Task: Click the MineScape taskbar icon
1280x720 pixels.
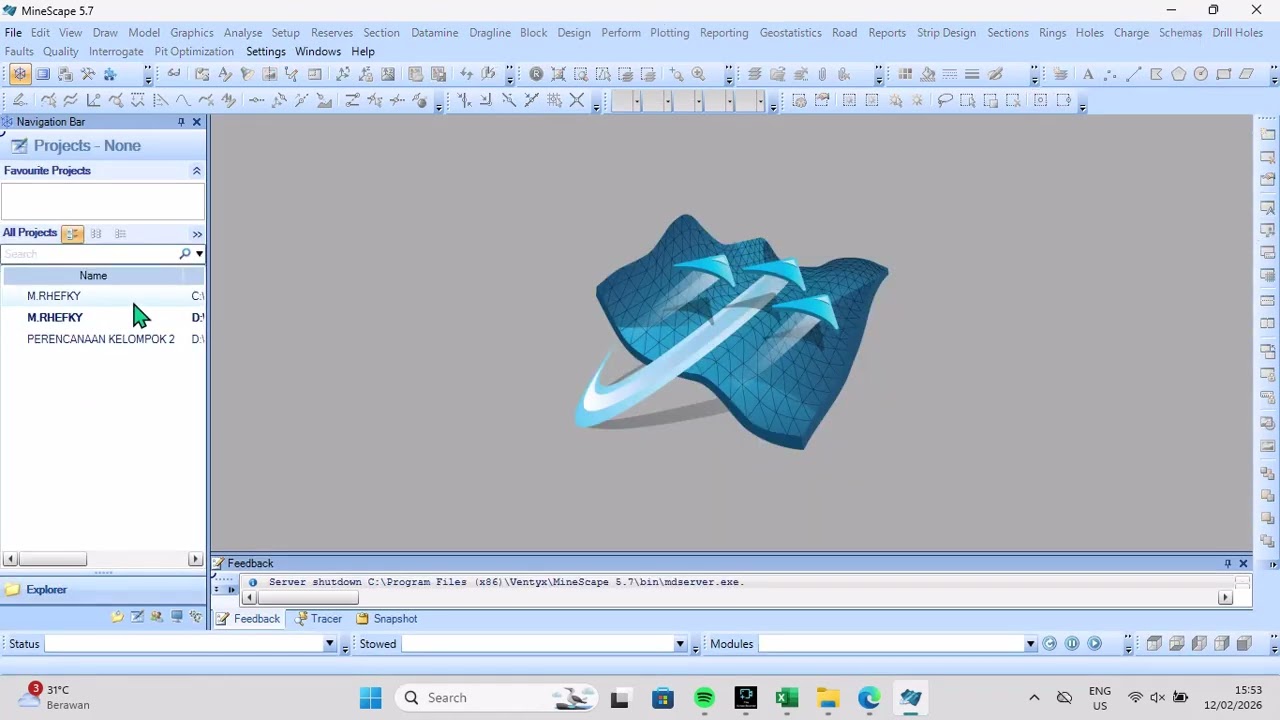Action: pos(910,697)
